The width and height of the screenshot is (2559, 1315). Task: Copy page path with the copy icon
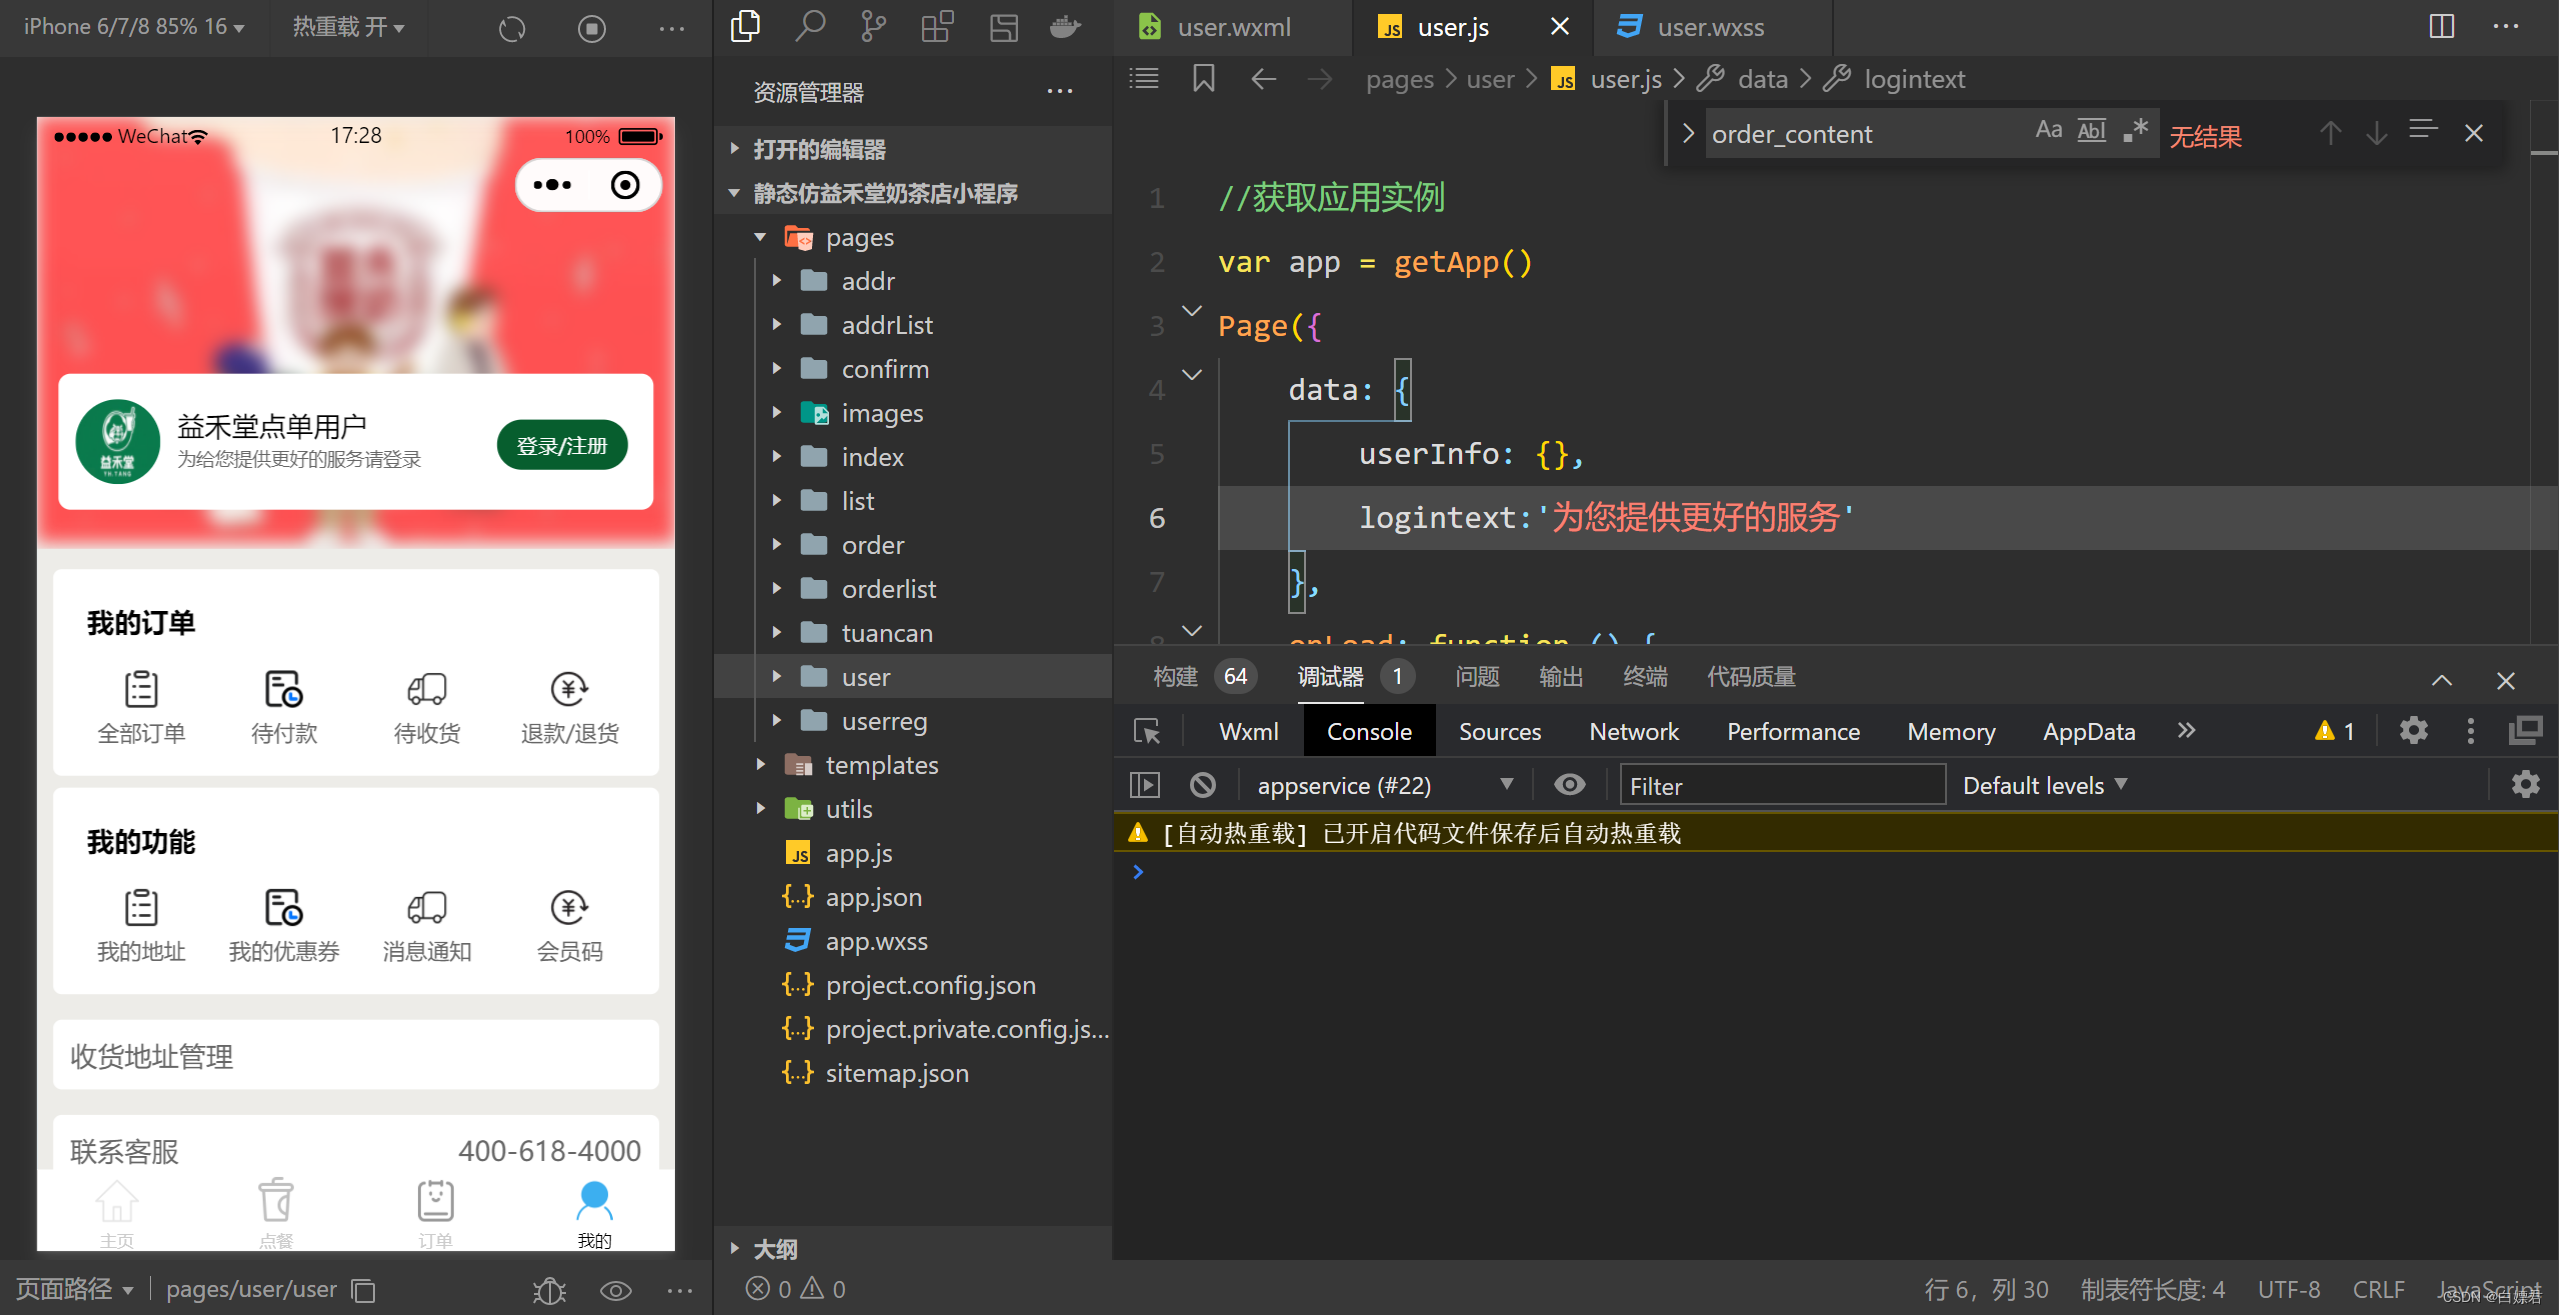point(363,1290)
